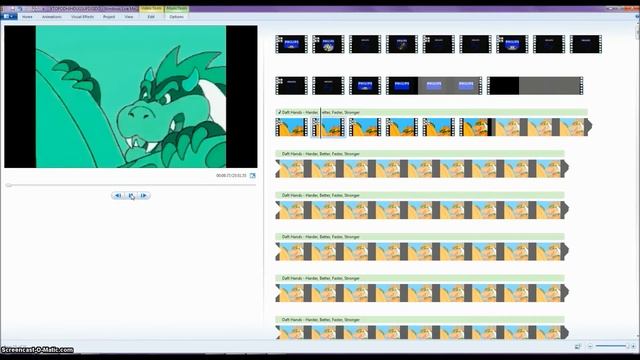Click the Bowser video preview monitor

(131, 97)
